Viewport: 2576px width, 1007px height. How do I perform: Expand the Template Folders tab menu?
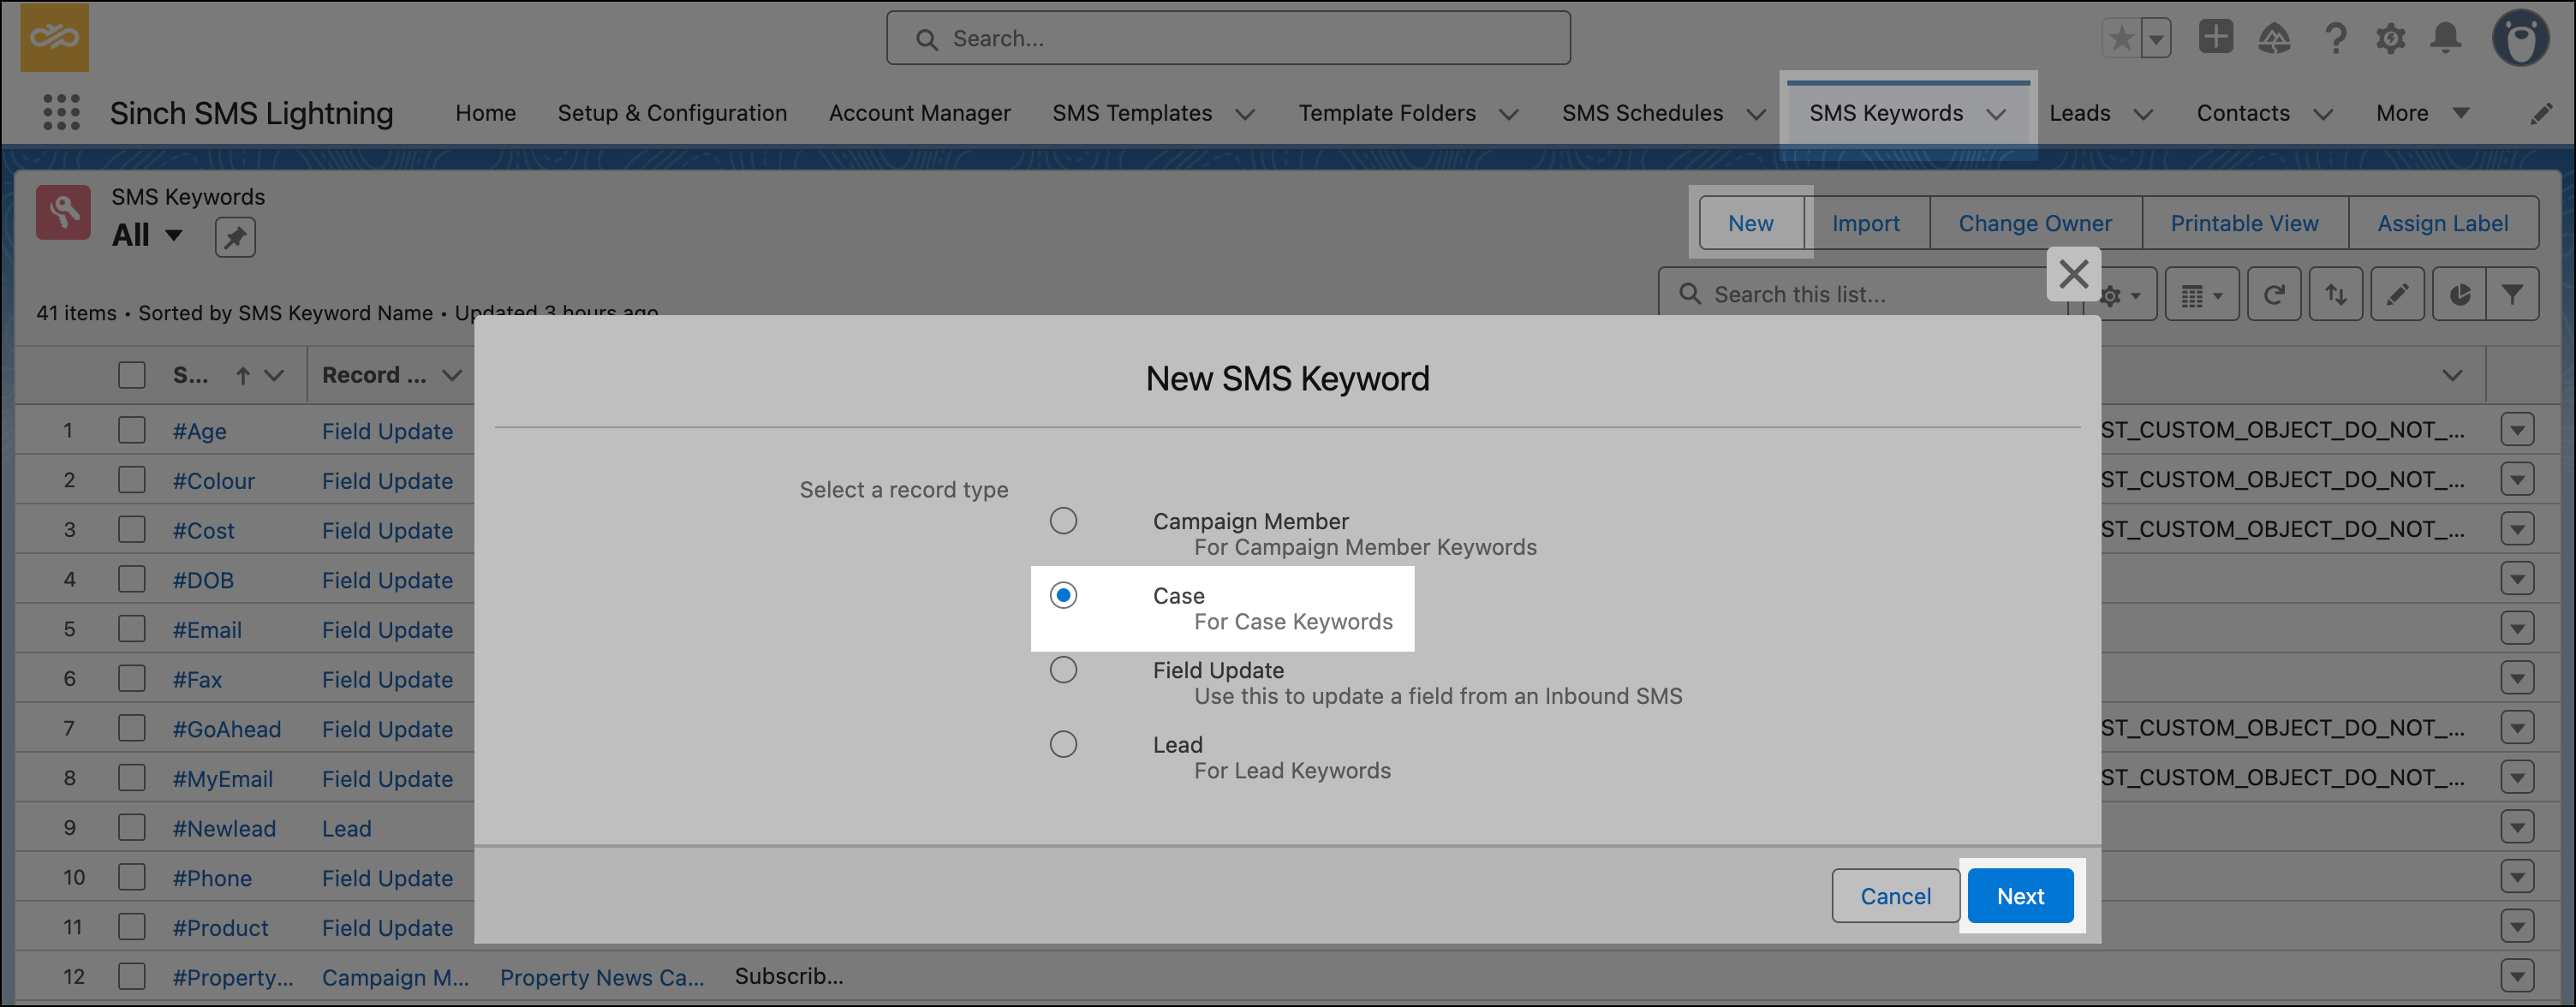[x=1509, y=114]
